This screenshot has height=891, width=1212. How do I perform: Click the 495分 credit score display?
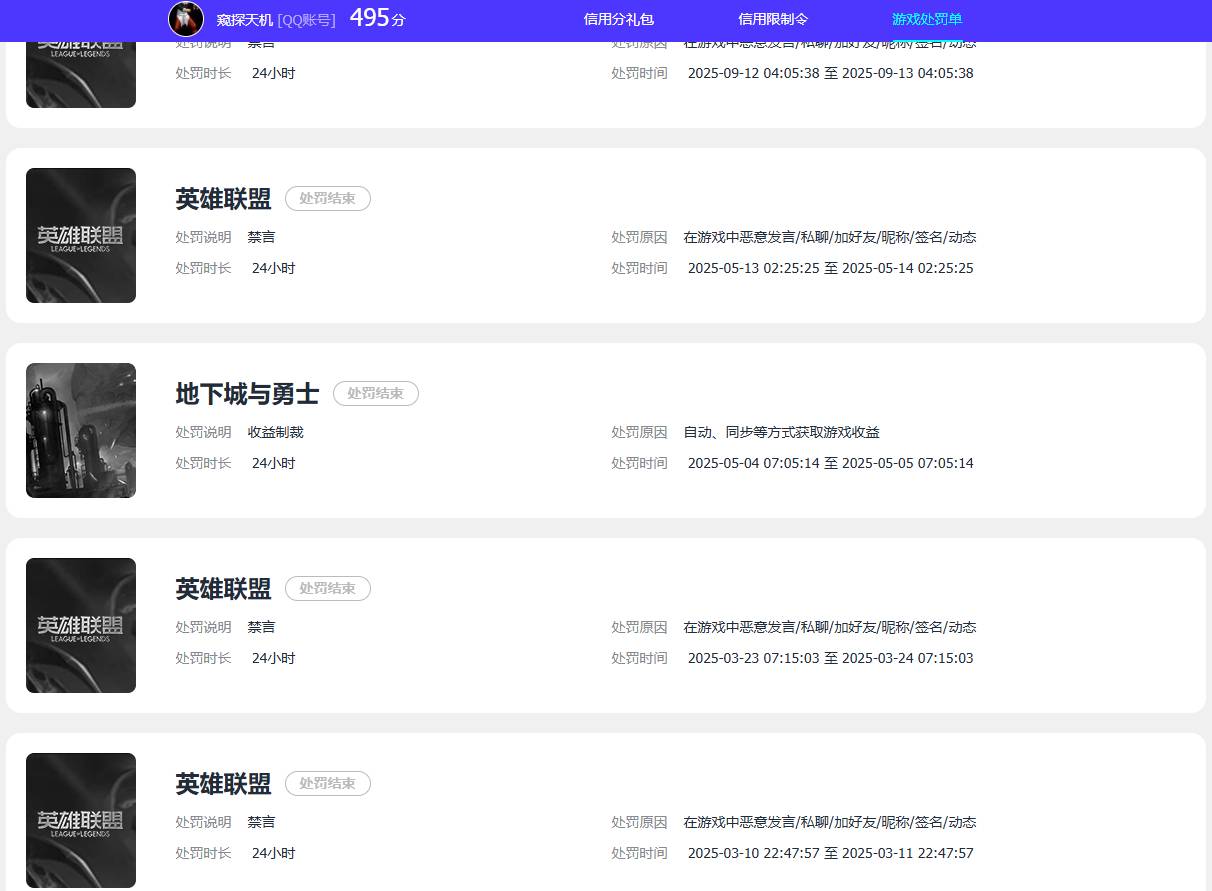pyautogui.click(x=377, y=18)
